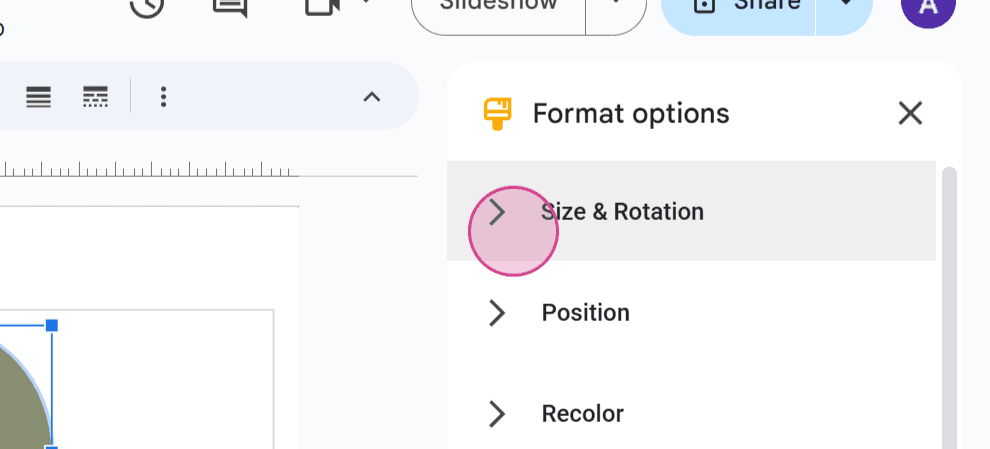Expand the Position section chevron
990x449 pixels.
(x=498, y=313)
